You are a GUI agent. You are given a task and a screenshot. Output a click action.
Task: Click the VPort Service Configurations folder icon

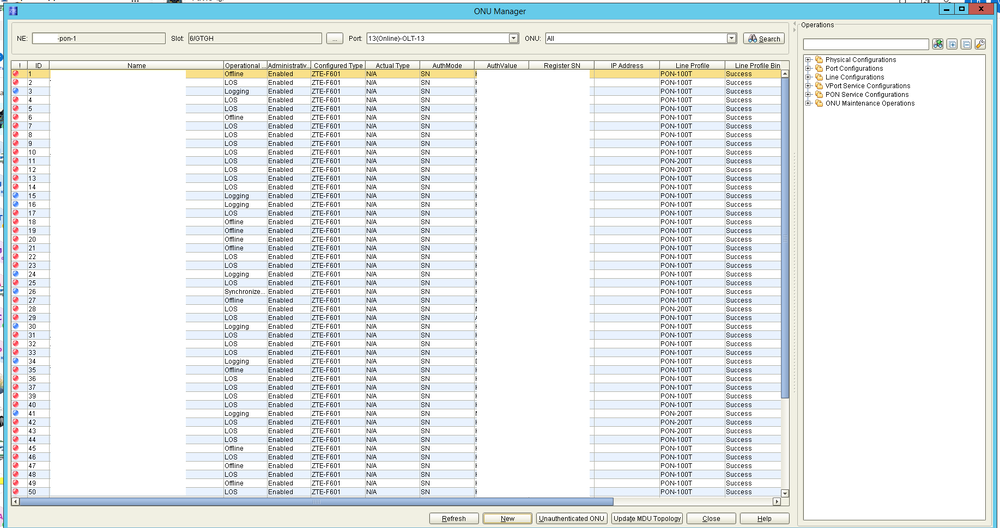click(819, 85)
